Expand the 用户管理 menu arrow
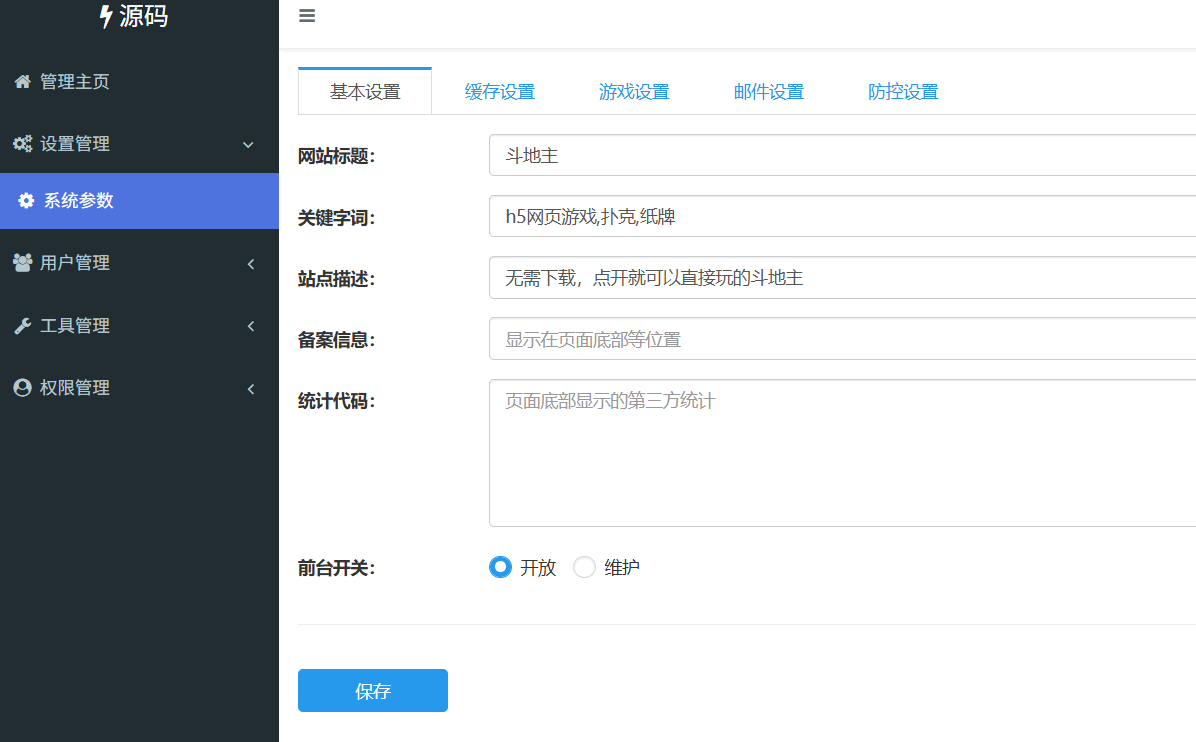 tap(250, 264)
